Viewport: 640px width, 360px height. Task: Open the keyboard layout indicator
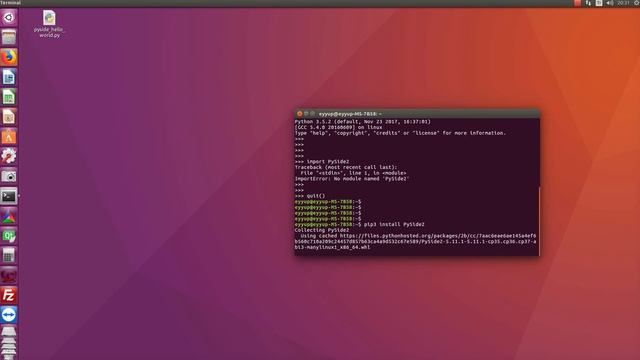click(599, 3)
